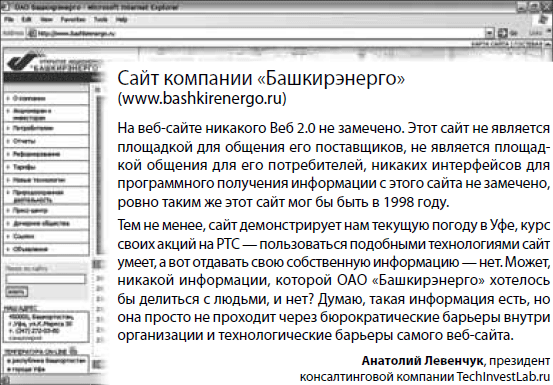Viewport: 553px width, 385px height.
Task: Open the View menu
Action: coord(46,19)
